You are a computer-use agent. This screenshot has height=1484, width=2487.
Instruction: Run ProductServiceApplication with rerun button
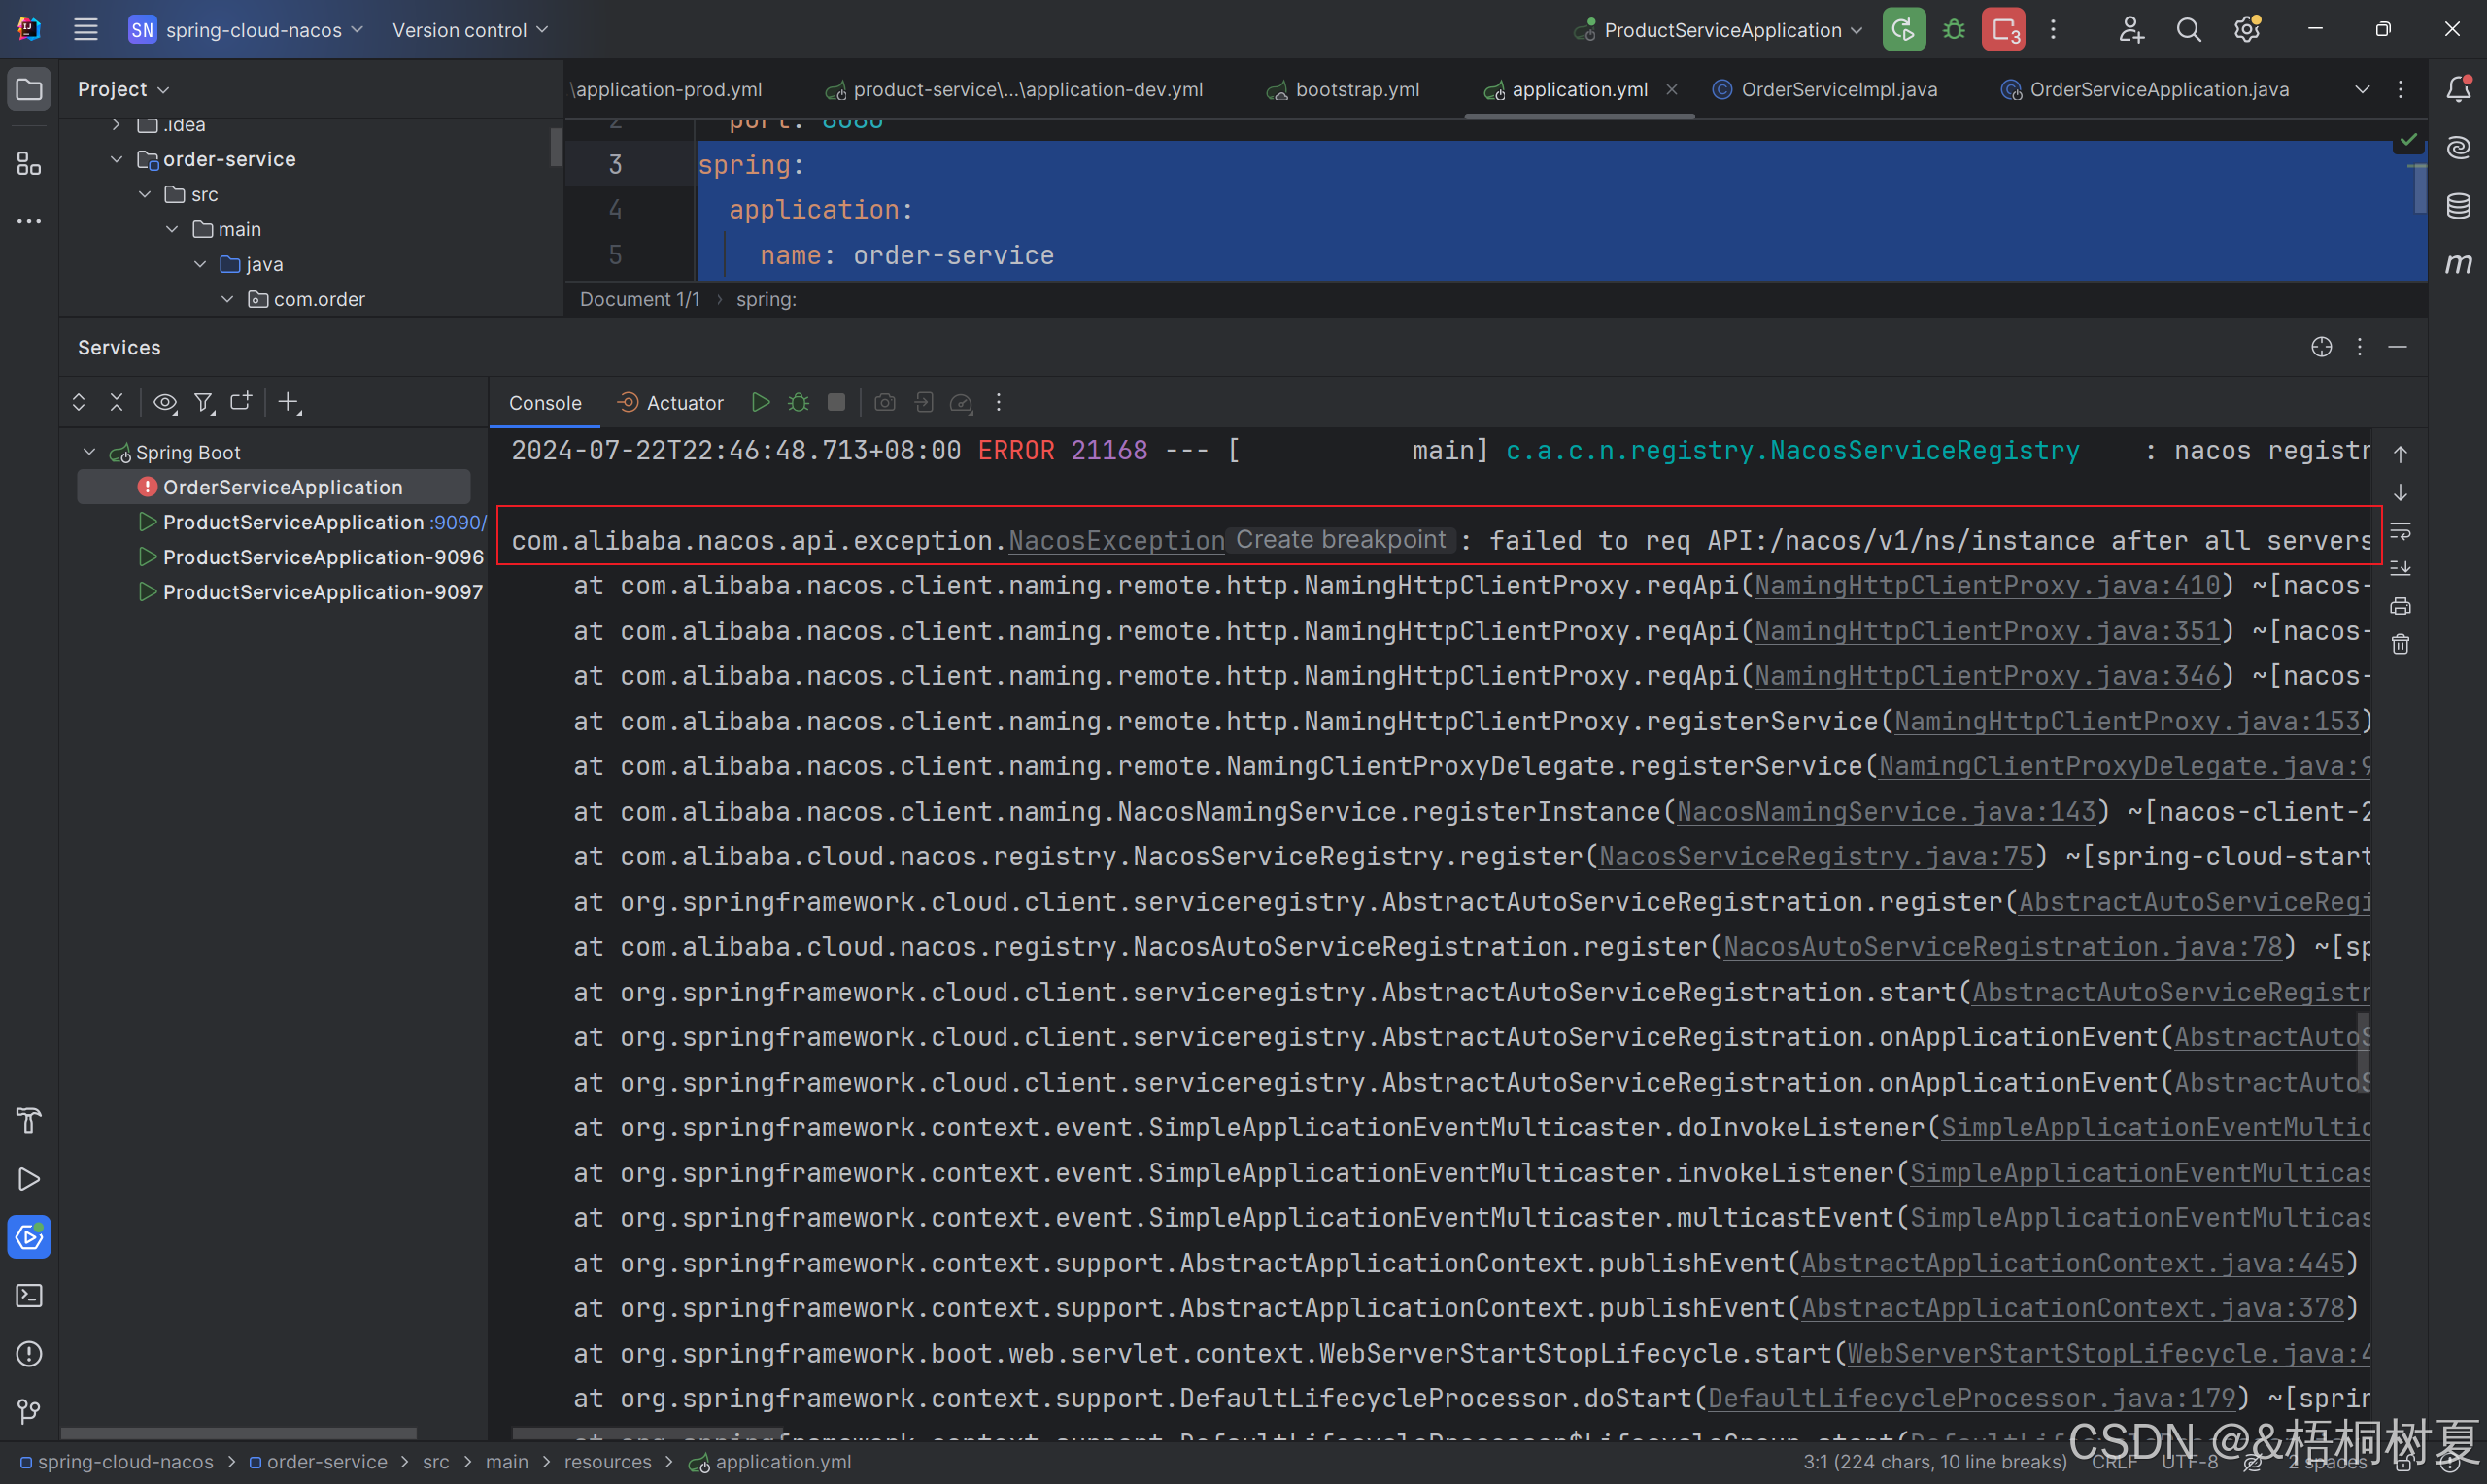click(x=1903, y=30)
